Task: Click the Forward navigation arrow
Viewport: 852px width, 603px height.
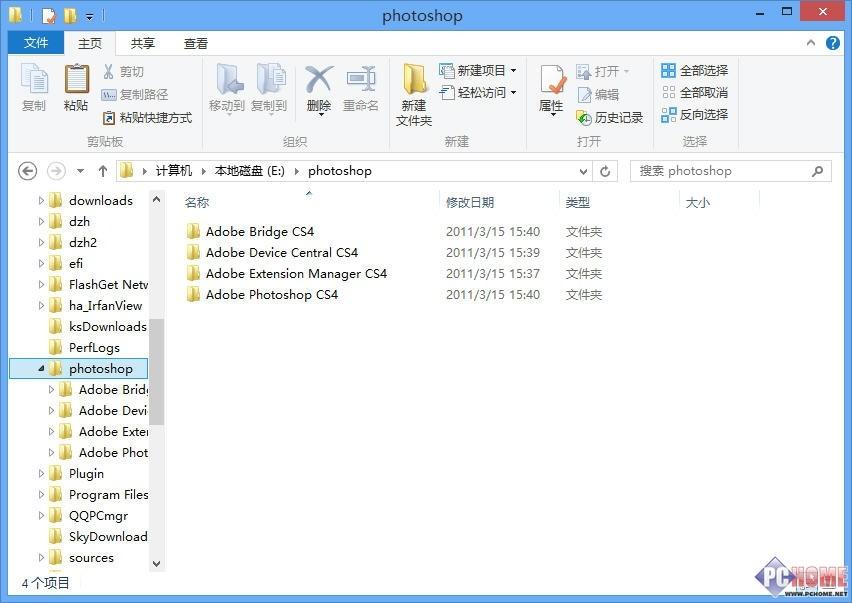Action: tap(56, 171)
